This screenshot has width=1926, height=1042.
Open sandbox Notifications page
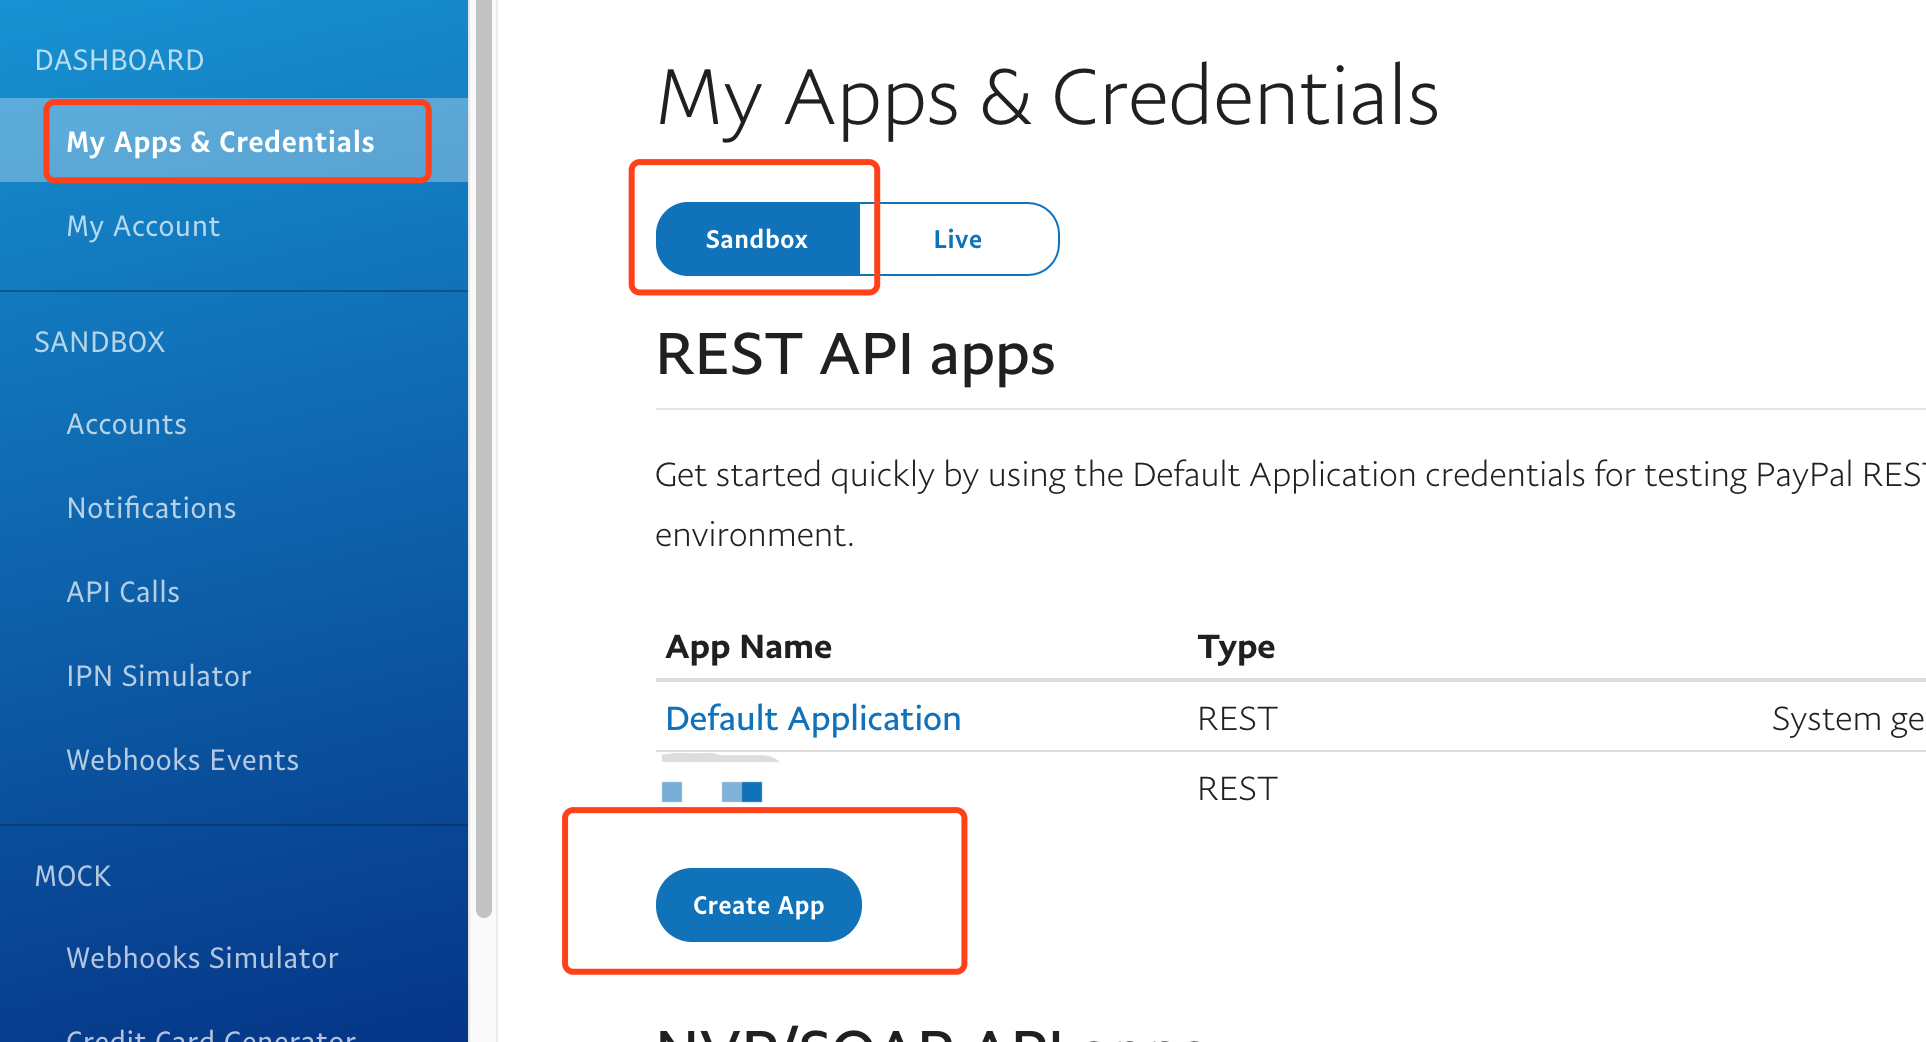151,508
